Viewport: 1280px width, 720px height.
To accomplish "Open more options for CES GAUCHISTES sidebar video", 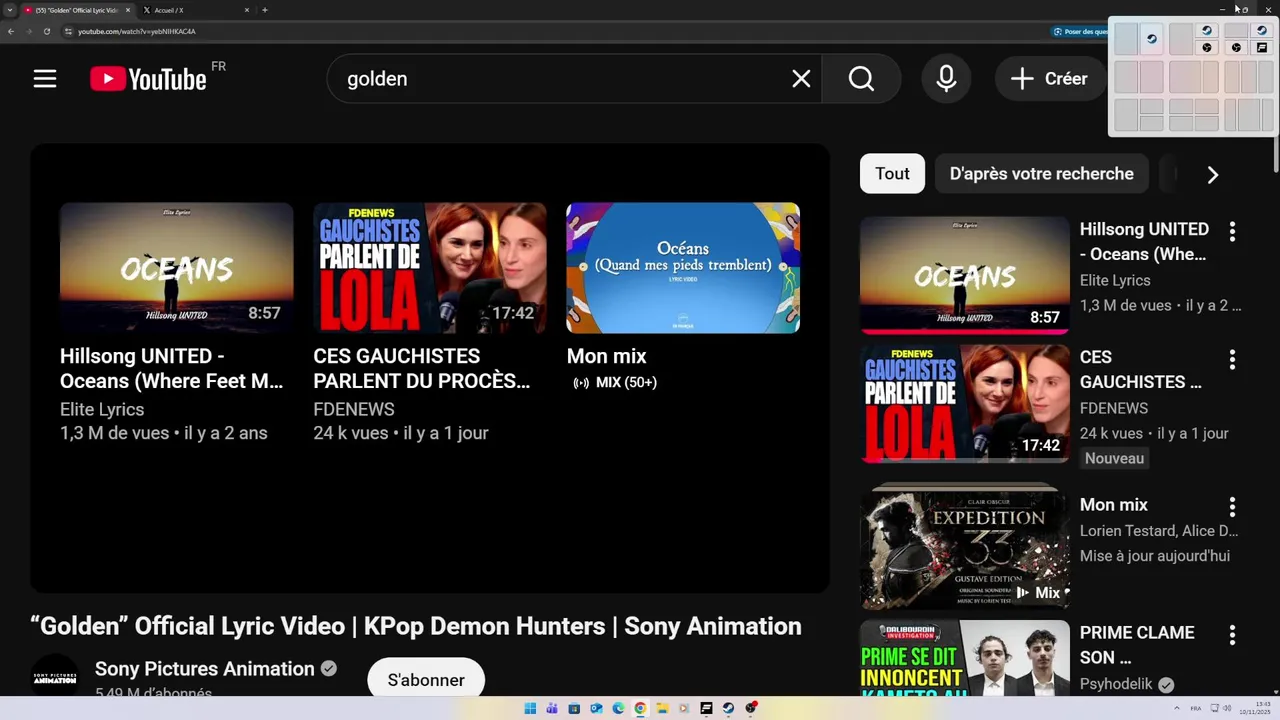I will tap(1232, 359).
